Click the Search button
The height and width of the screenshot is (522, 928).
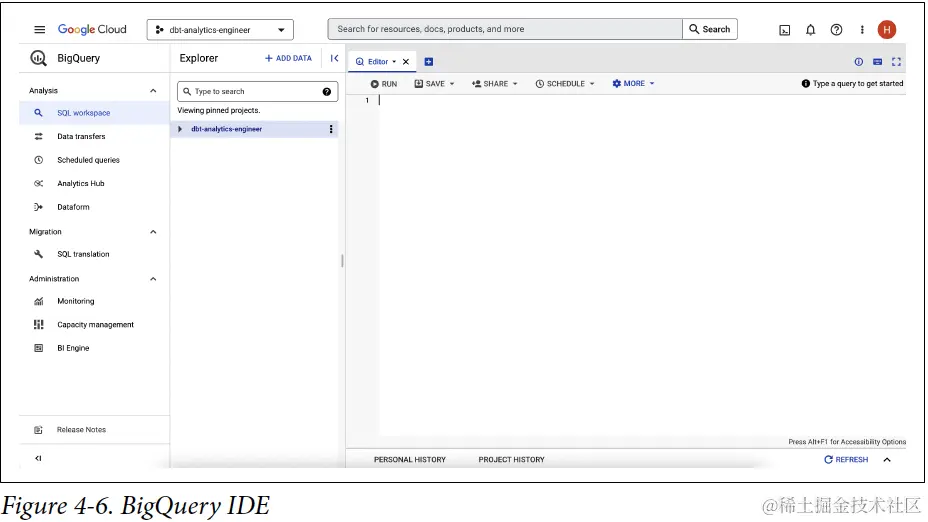(x=710, y=29)
